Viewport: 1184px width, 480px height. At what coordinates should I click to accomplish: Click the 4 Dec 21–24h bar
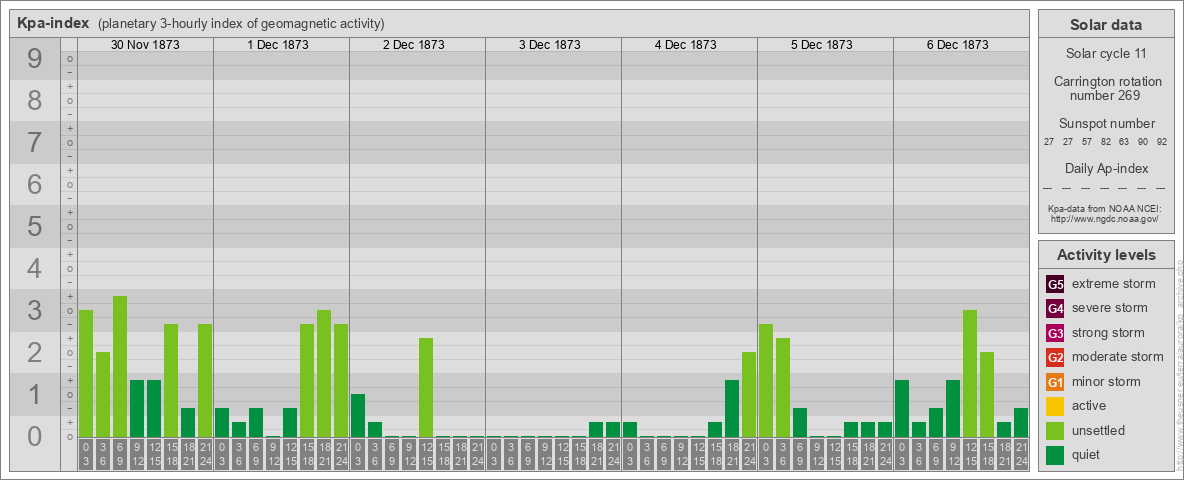pyautogui.click(x=748, y=395)
